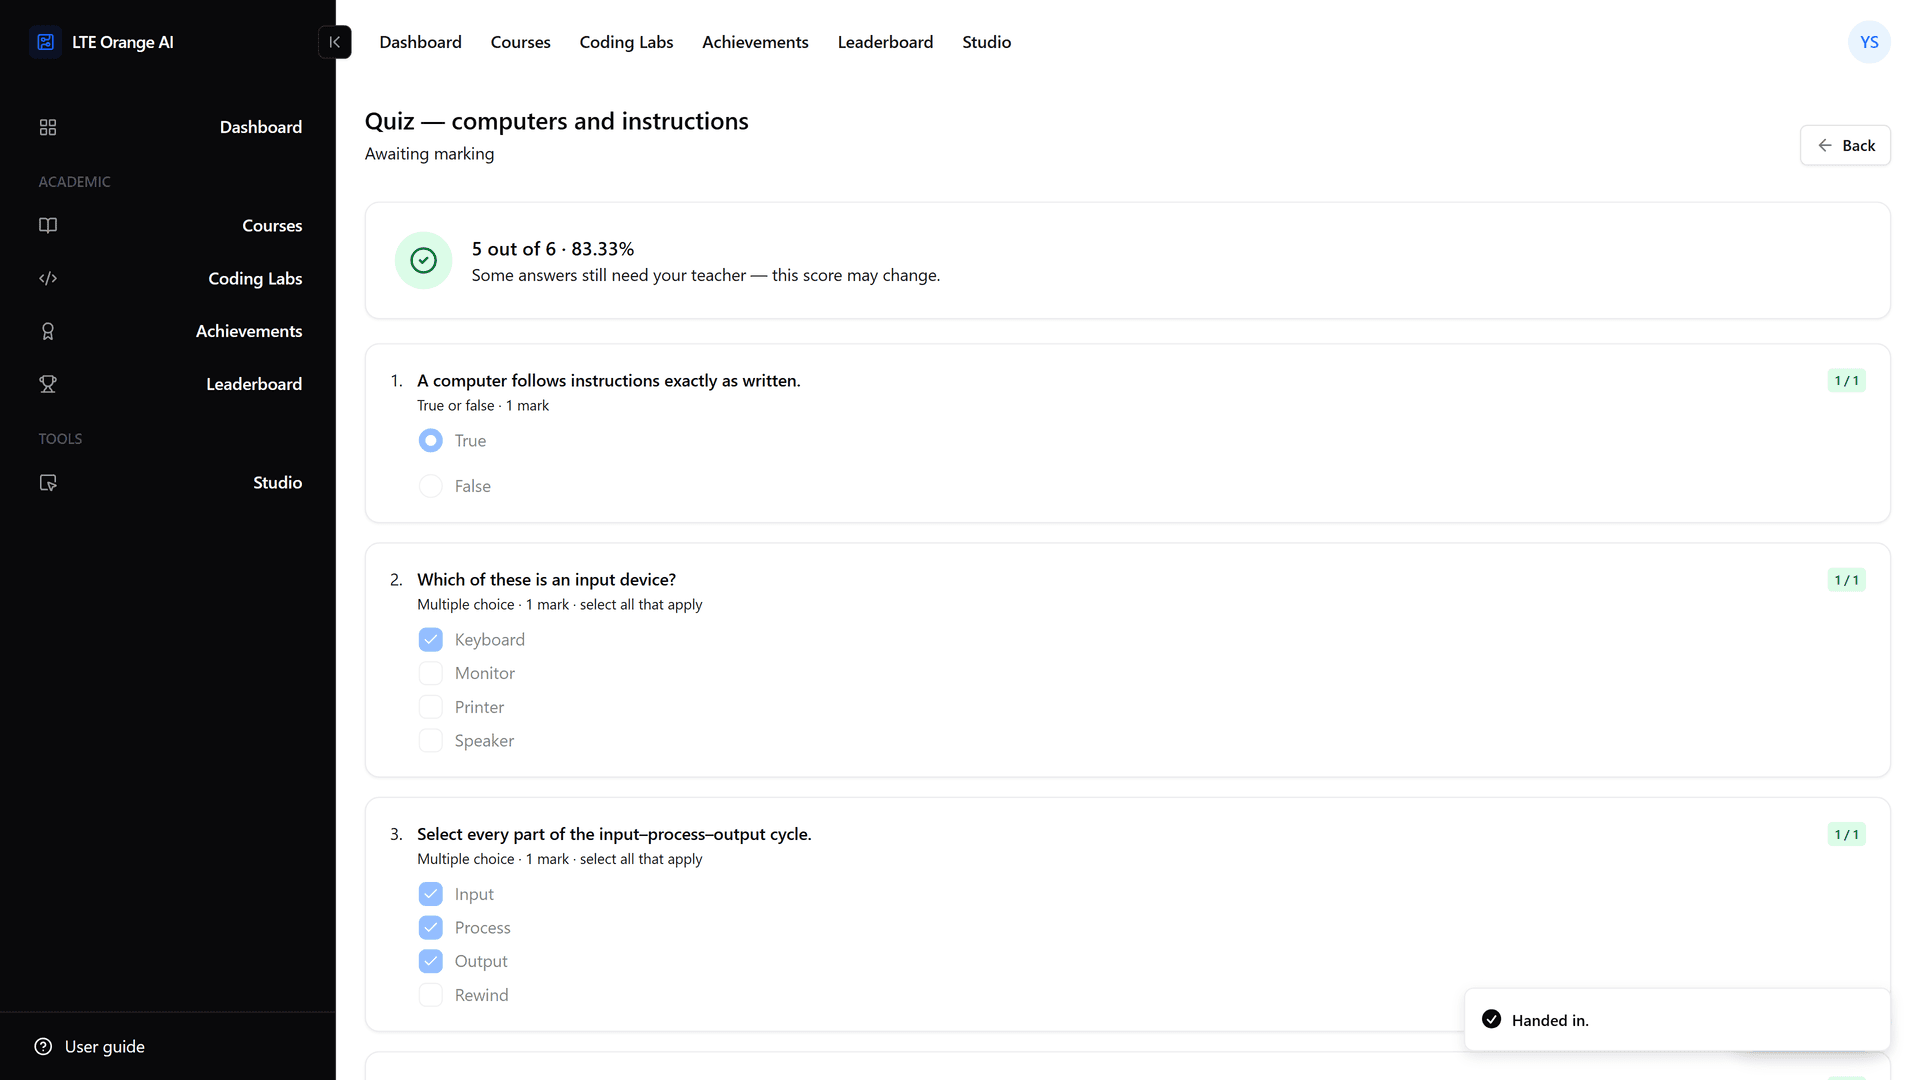Go Back using the Back button

point(1845,146)
